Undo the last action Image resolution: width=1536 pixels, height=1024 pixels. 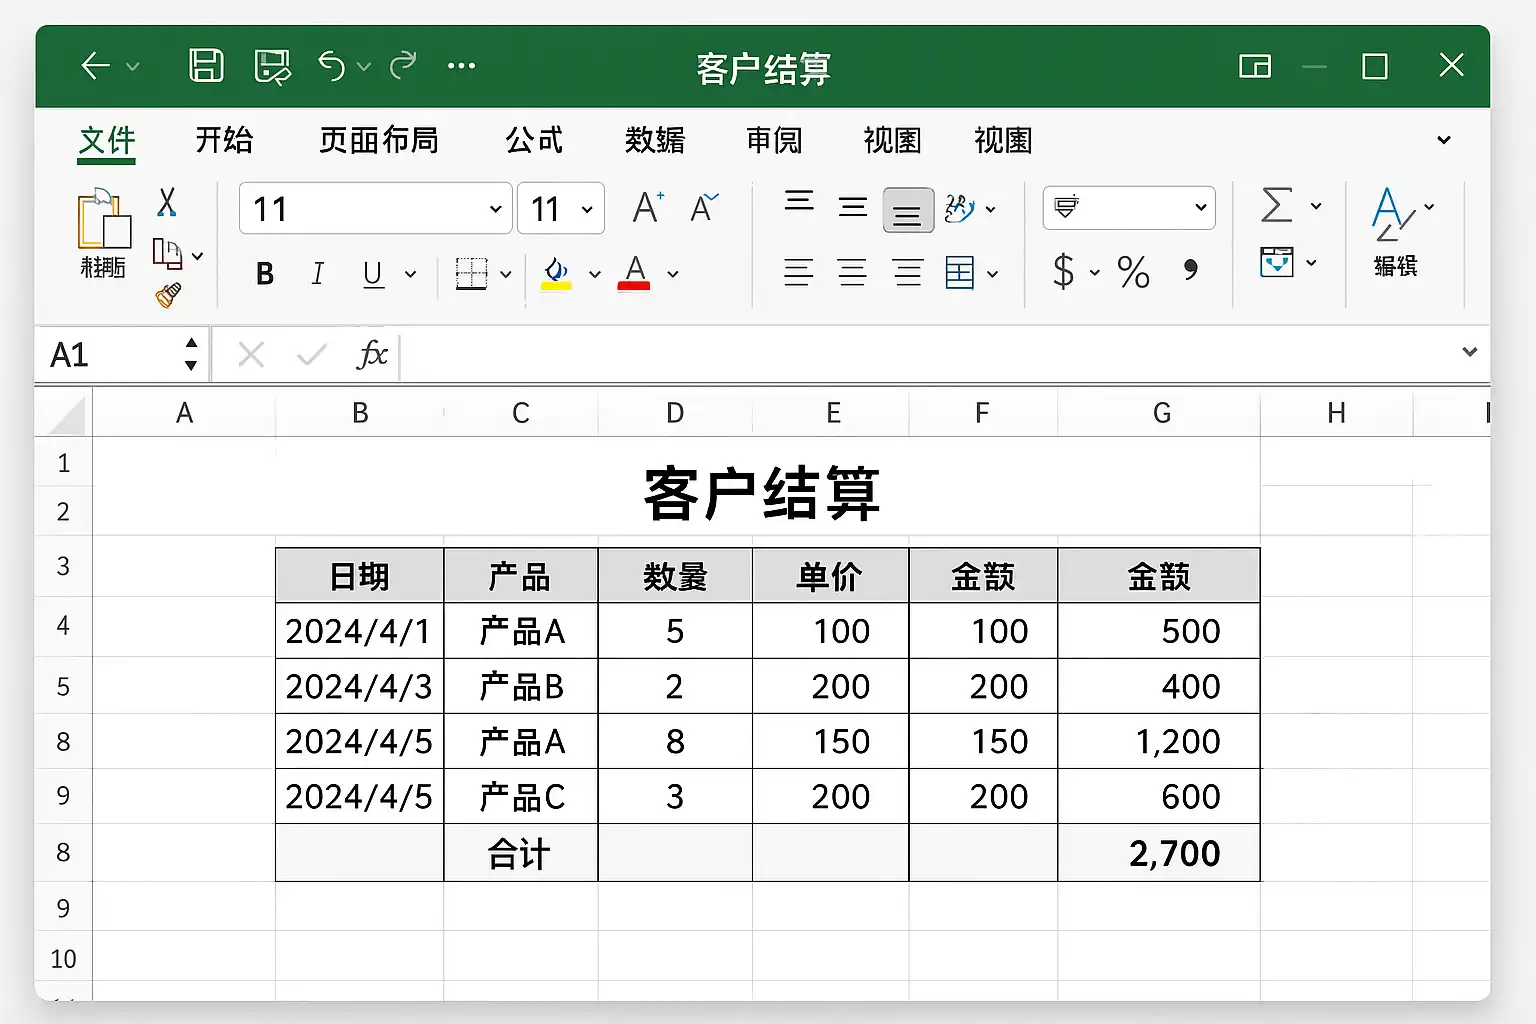point(331,66)
